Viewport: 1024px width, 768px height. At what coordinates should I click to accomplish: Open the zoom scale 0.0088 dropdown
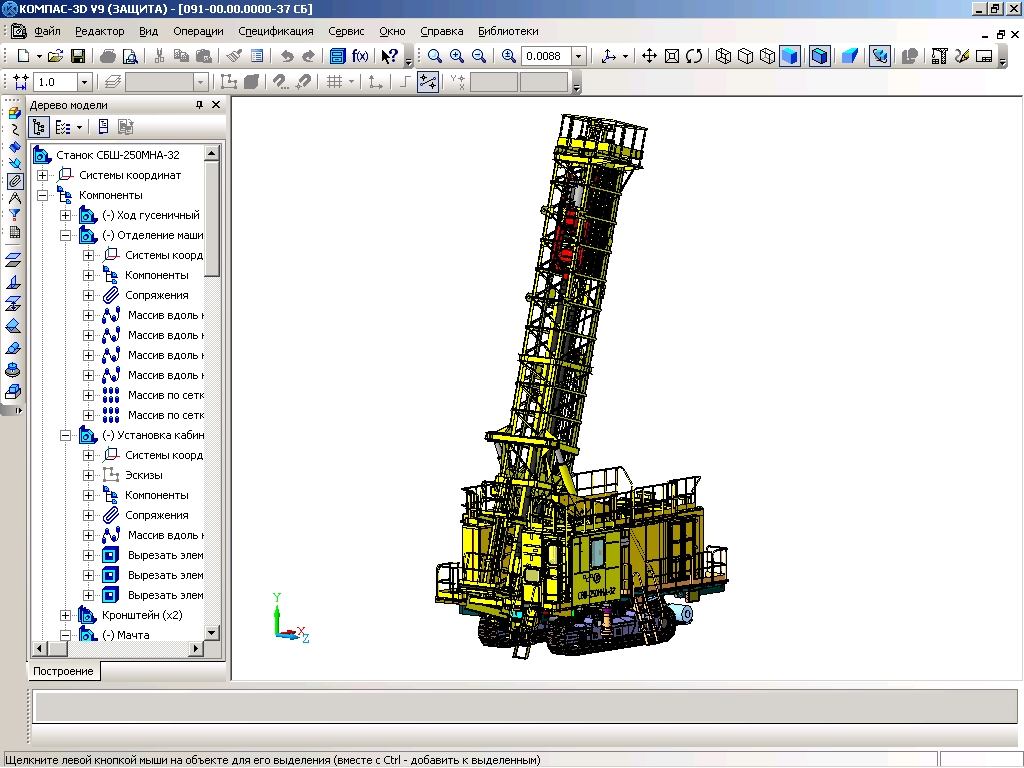(578, 56)
